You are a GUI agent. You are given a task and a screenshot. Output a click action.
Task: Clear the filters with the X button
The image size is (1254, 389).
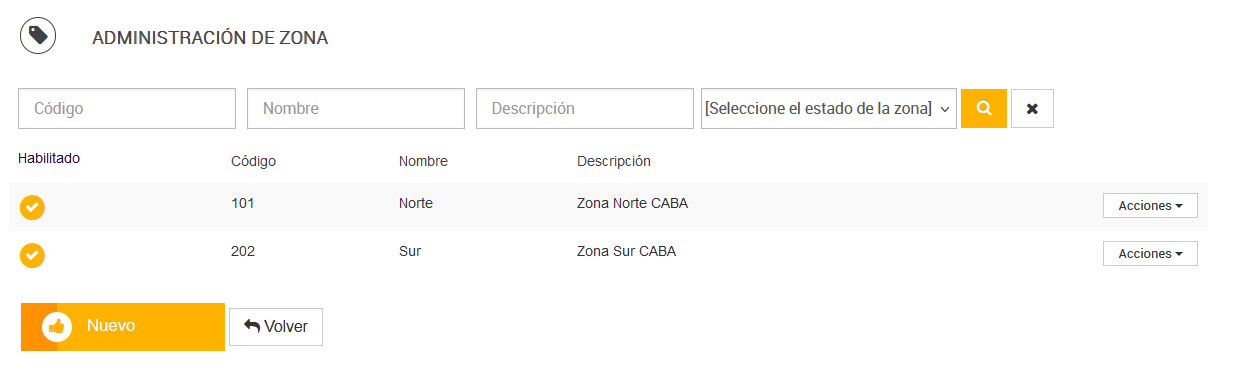tap(1032, 108)
